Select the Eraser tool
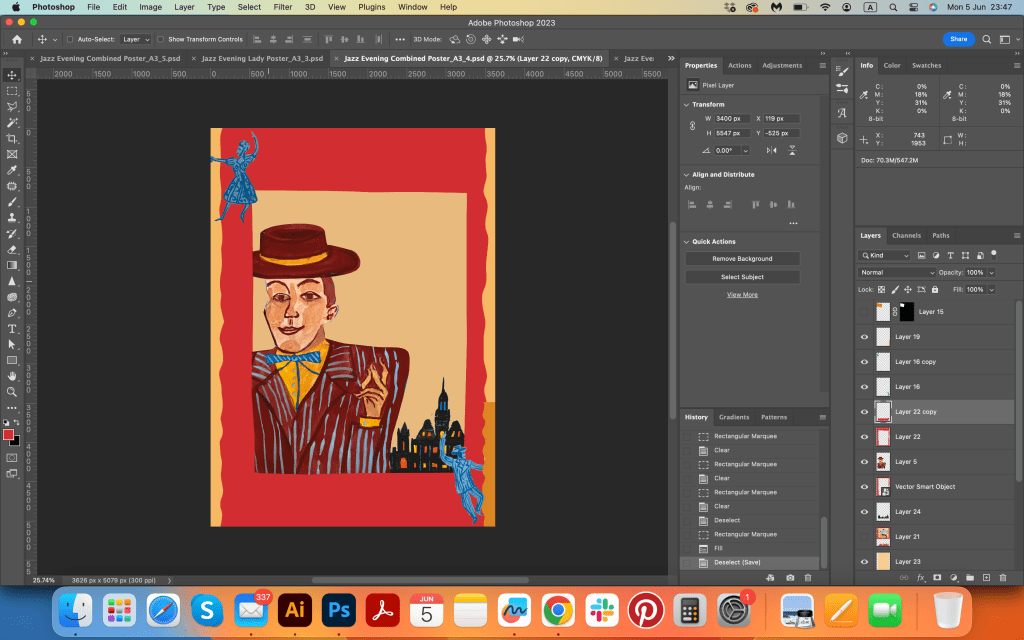 [x=12, y=249]
